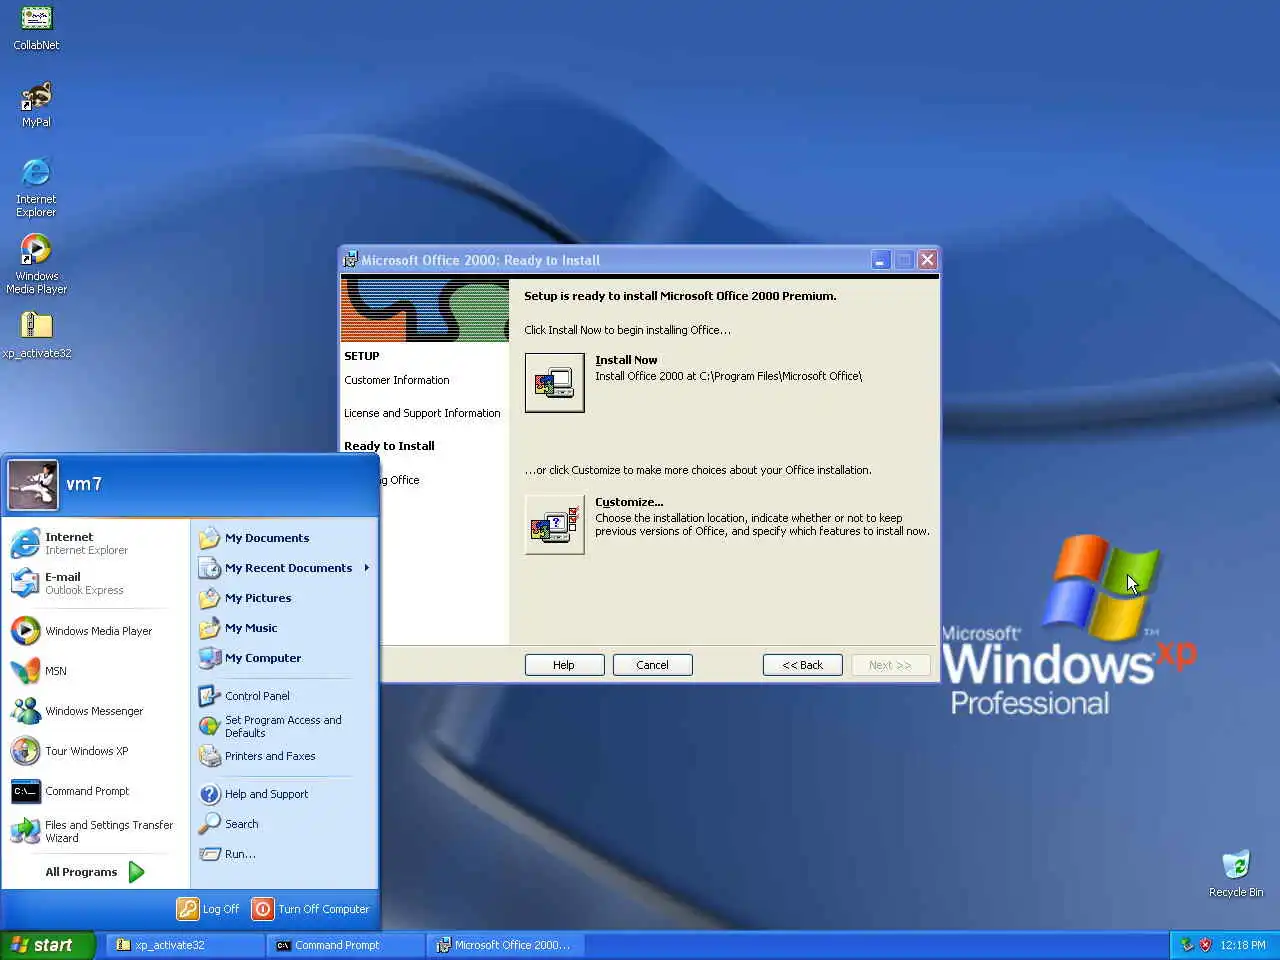The image size is (1280, 960).
Task: Close the Office 2000 setup window
Action: point(927,260)
